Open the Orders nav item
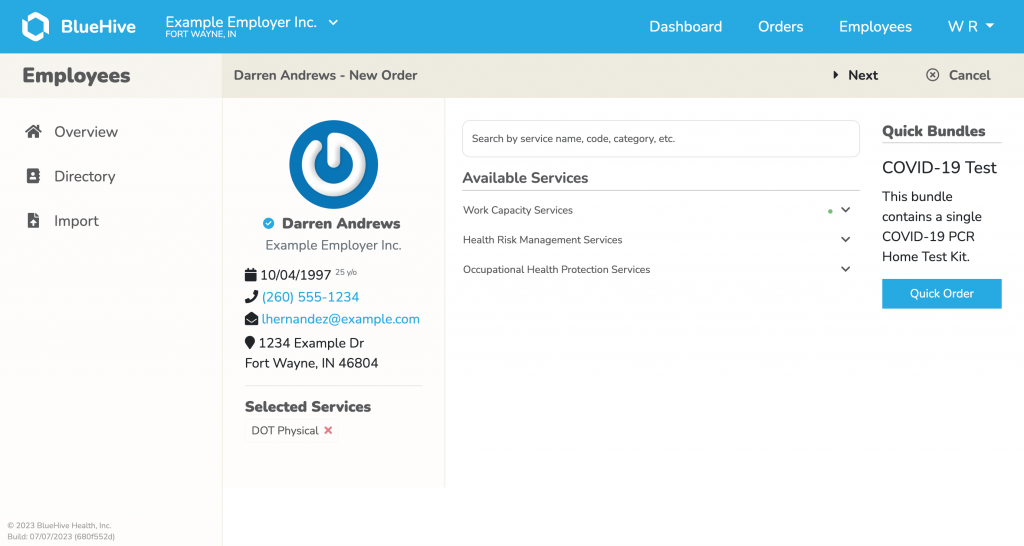 (x=780, y=27)
